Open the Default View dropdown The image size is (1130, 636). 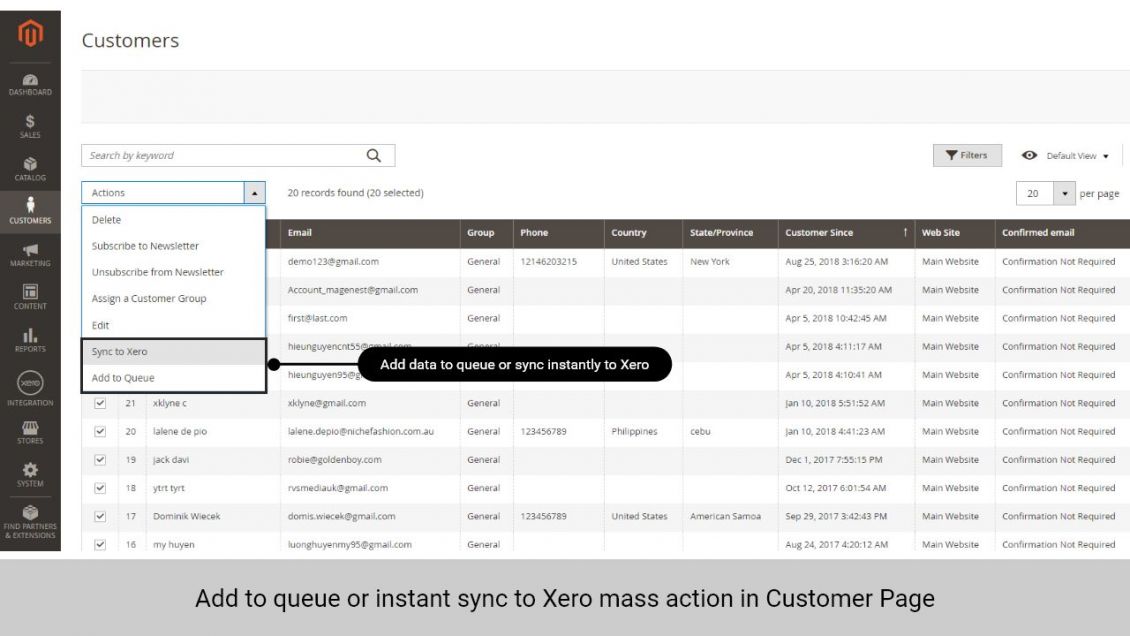[1077, 156]
